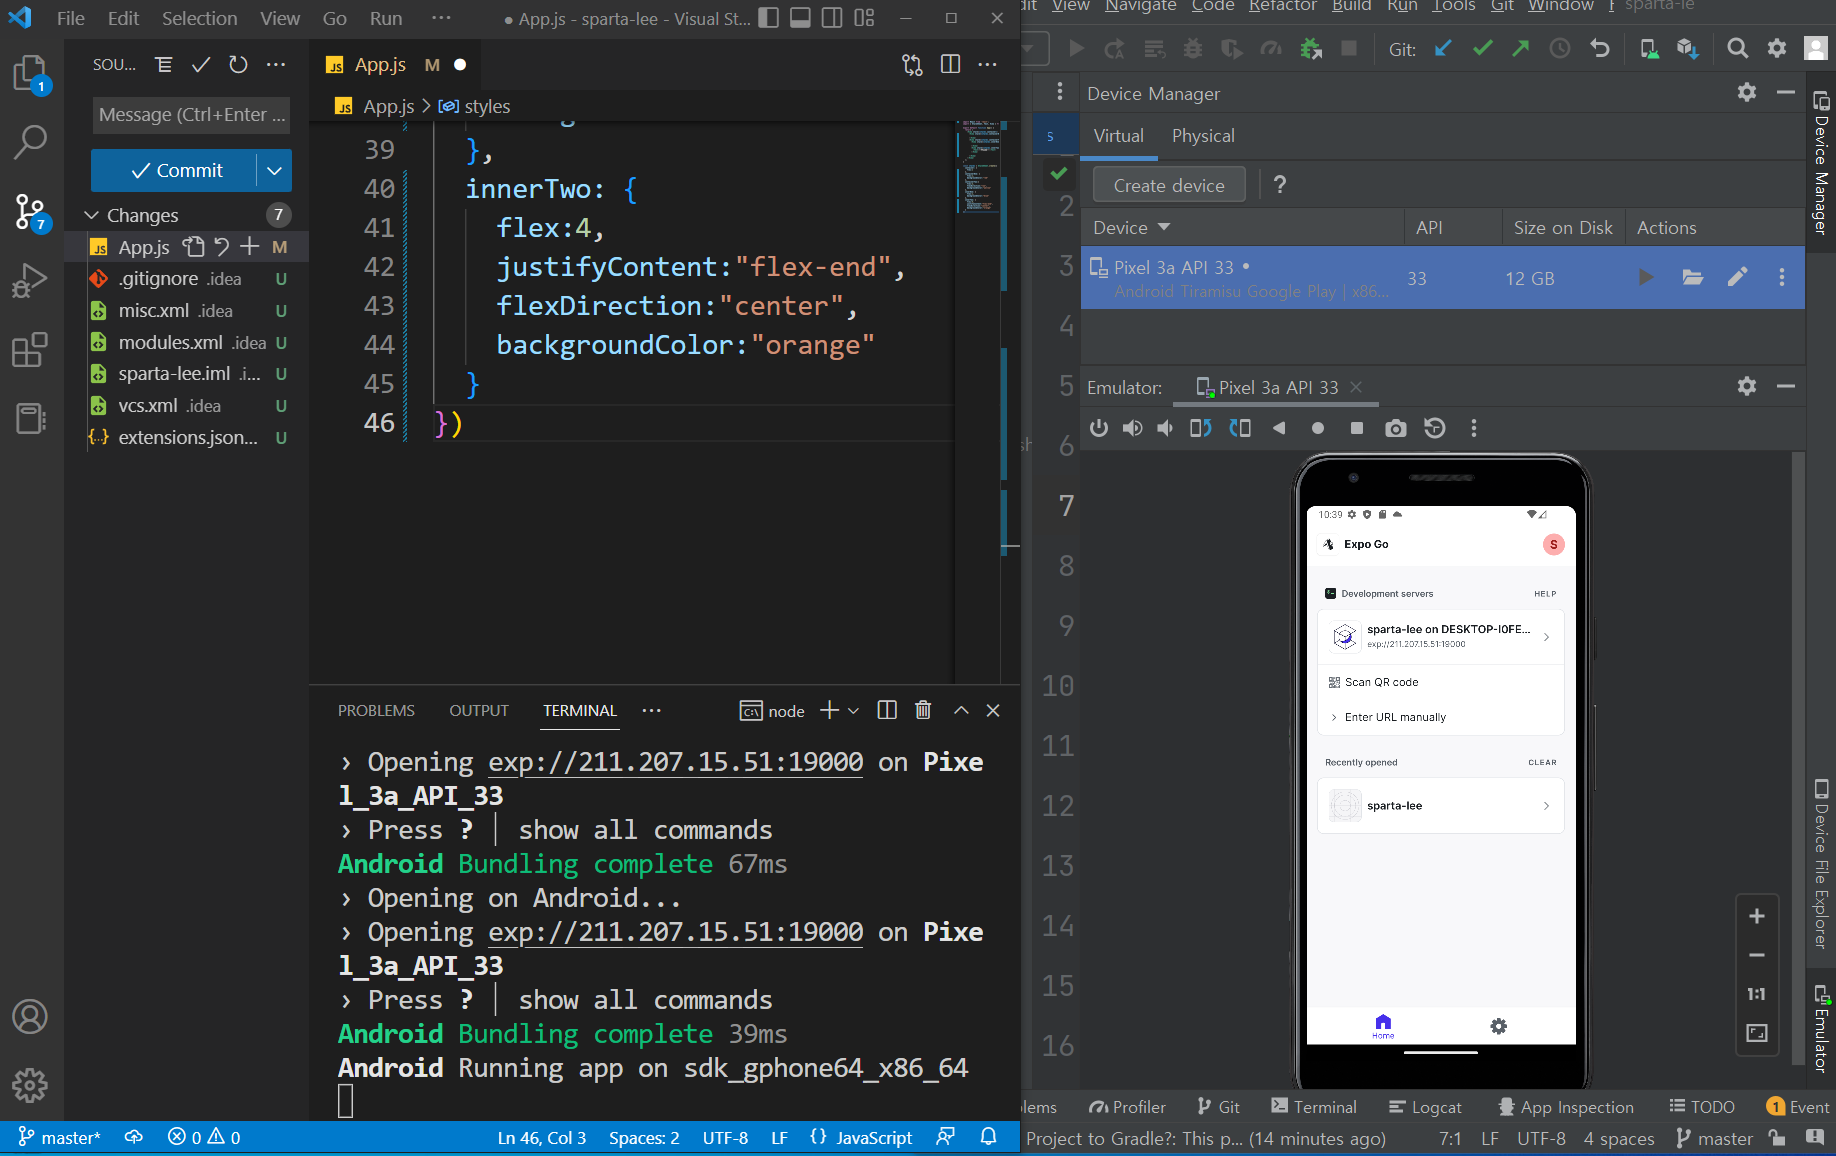Open changes compare icon in editor toolbar
The height and width of the screenshot is (1156, 1836).
(x=912, y=65)
